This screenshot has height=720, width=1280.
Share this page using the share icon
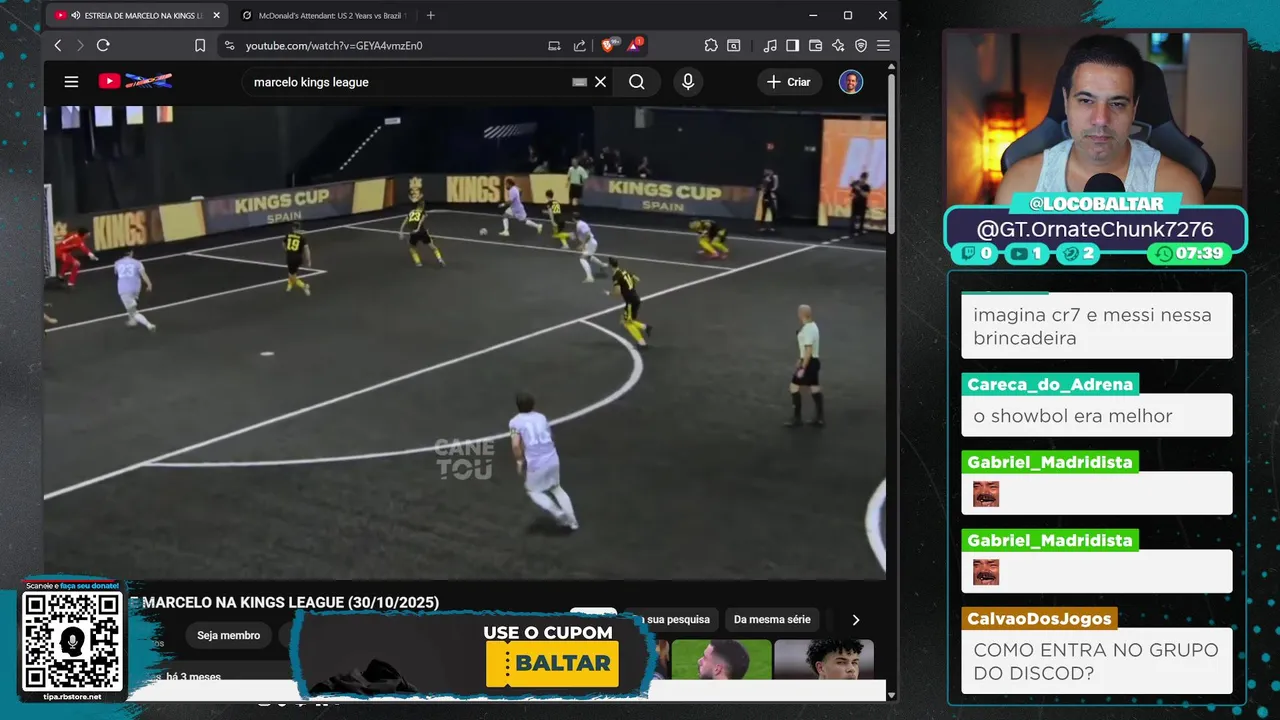point(580,45)
